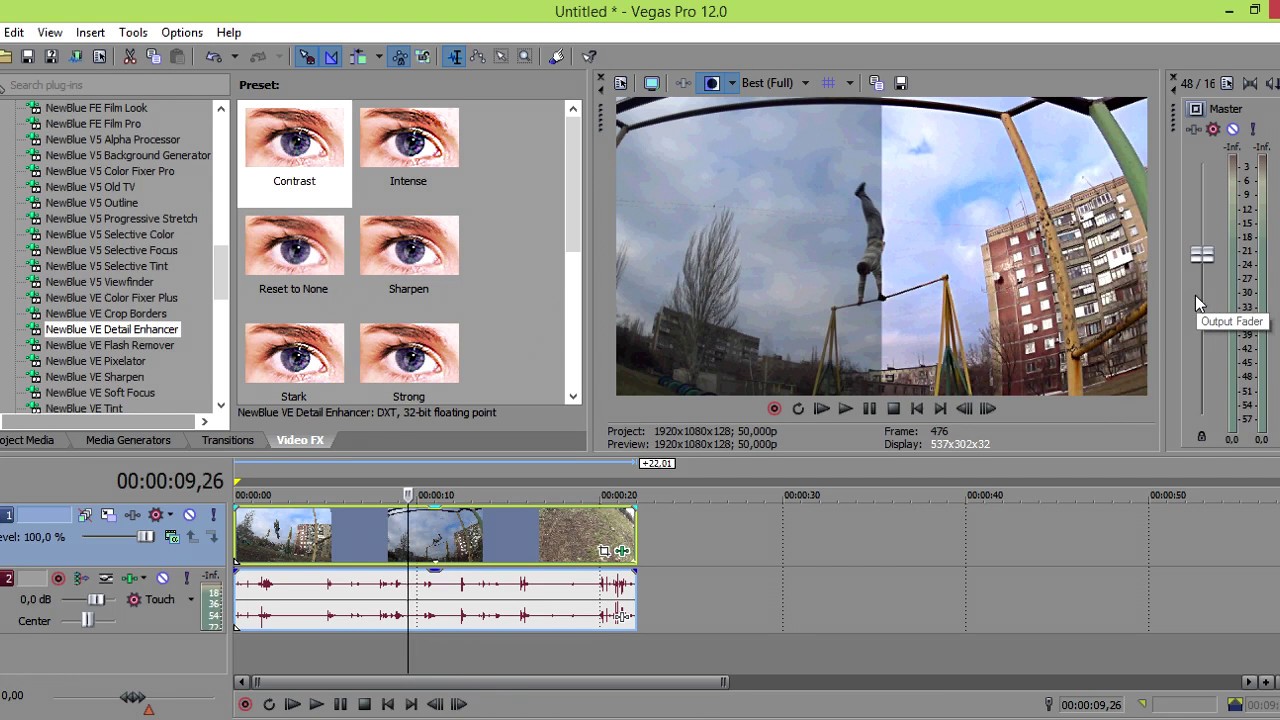1280x720 pixels.
Task: Click Play in the preview window transport
Action: point(845,408)
